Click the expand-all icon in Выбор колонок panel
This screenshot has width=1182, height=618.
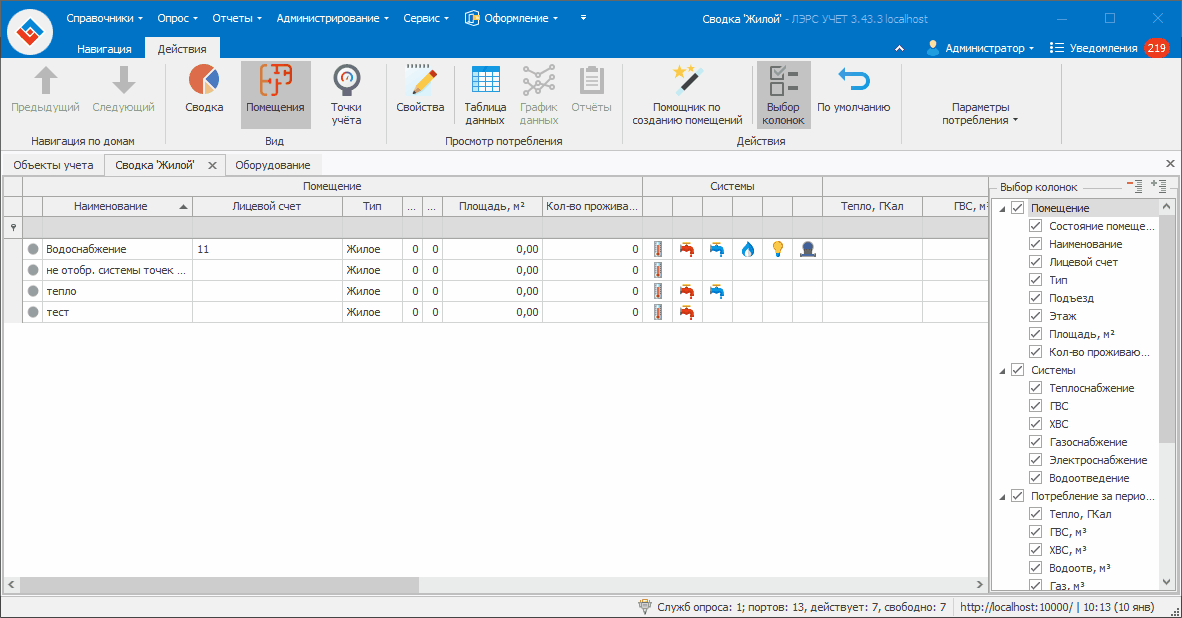1159,185
